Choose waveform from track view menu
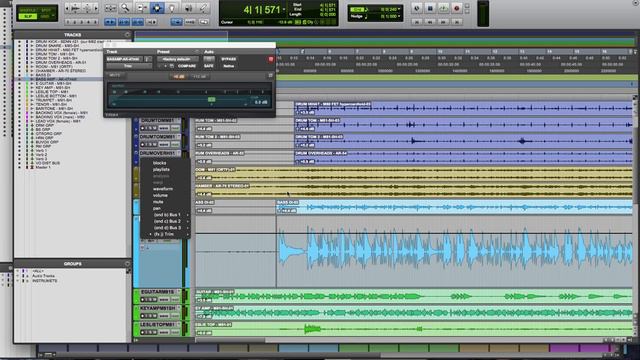 [163, 189]
